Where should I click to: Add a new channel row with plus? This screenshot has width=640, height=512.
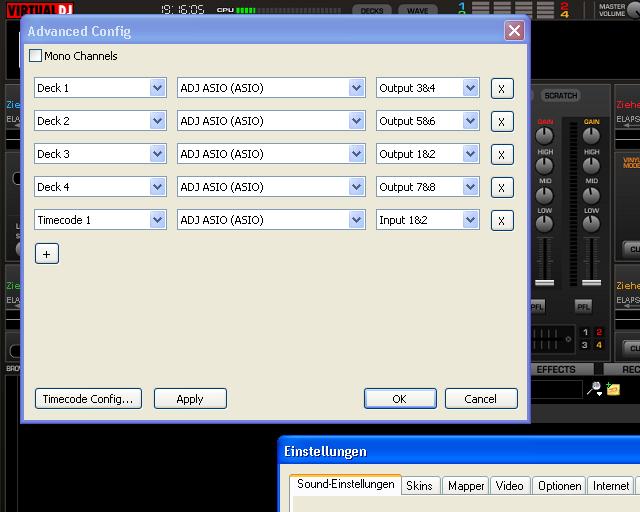pos(46,254)
